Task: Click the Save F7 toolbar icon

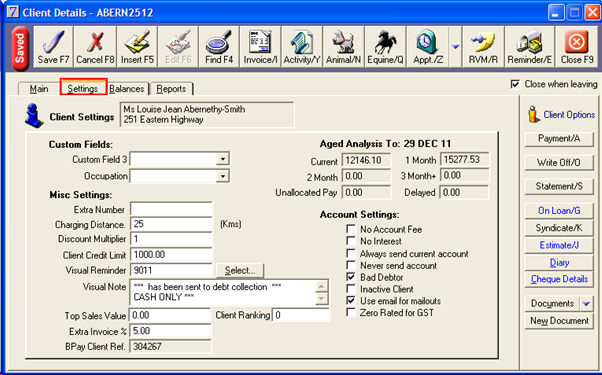Action: click(x=53, y=47)
